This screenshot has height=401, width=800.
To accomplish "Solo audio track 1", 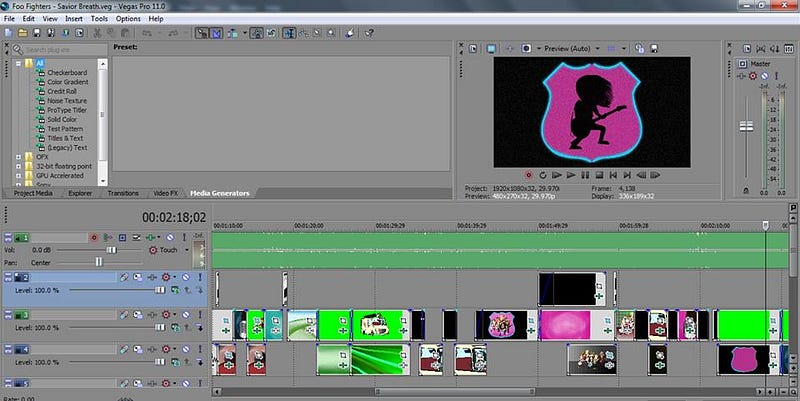I will tap(184, 238).
